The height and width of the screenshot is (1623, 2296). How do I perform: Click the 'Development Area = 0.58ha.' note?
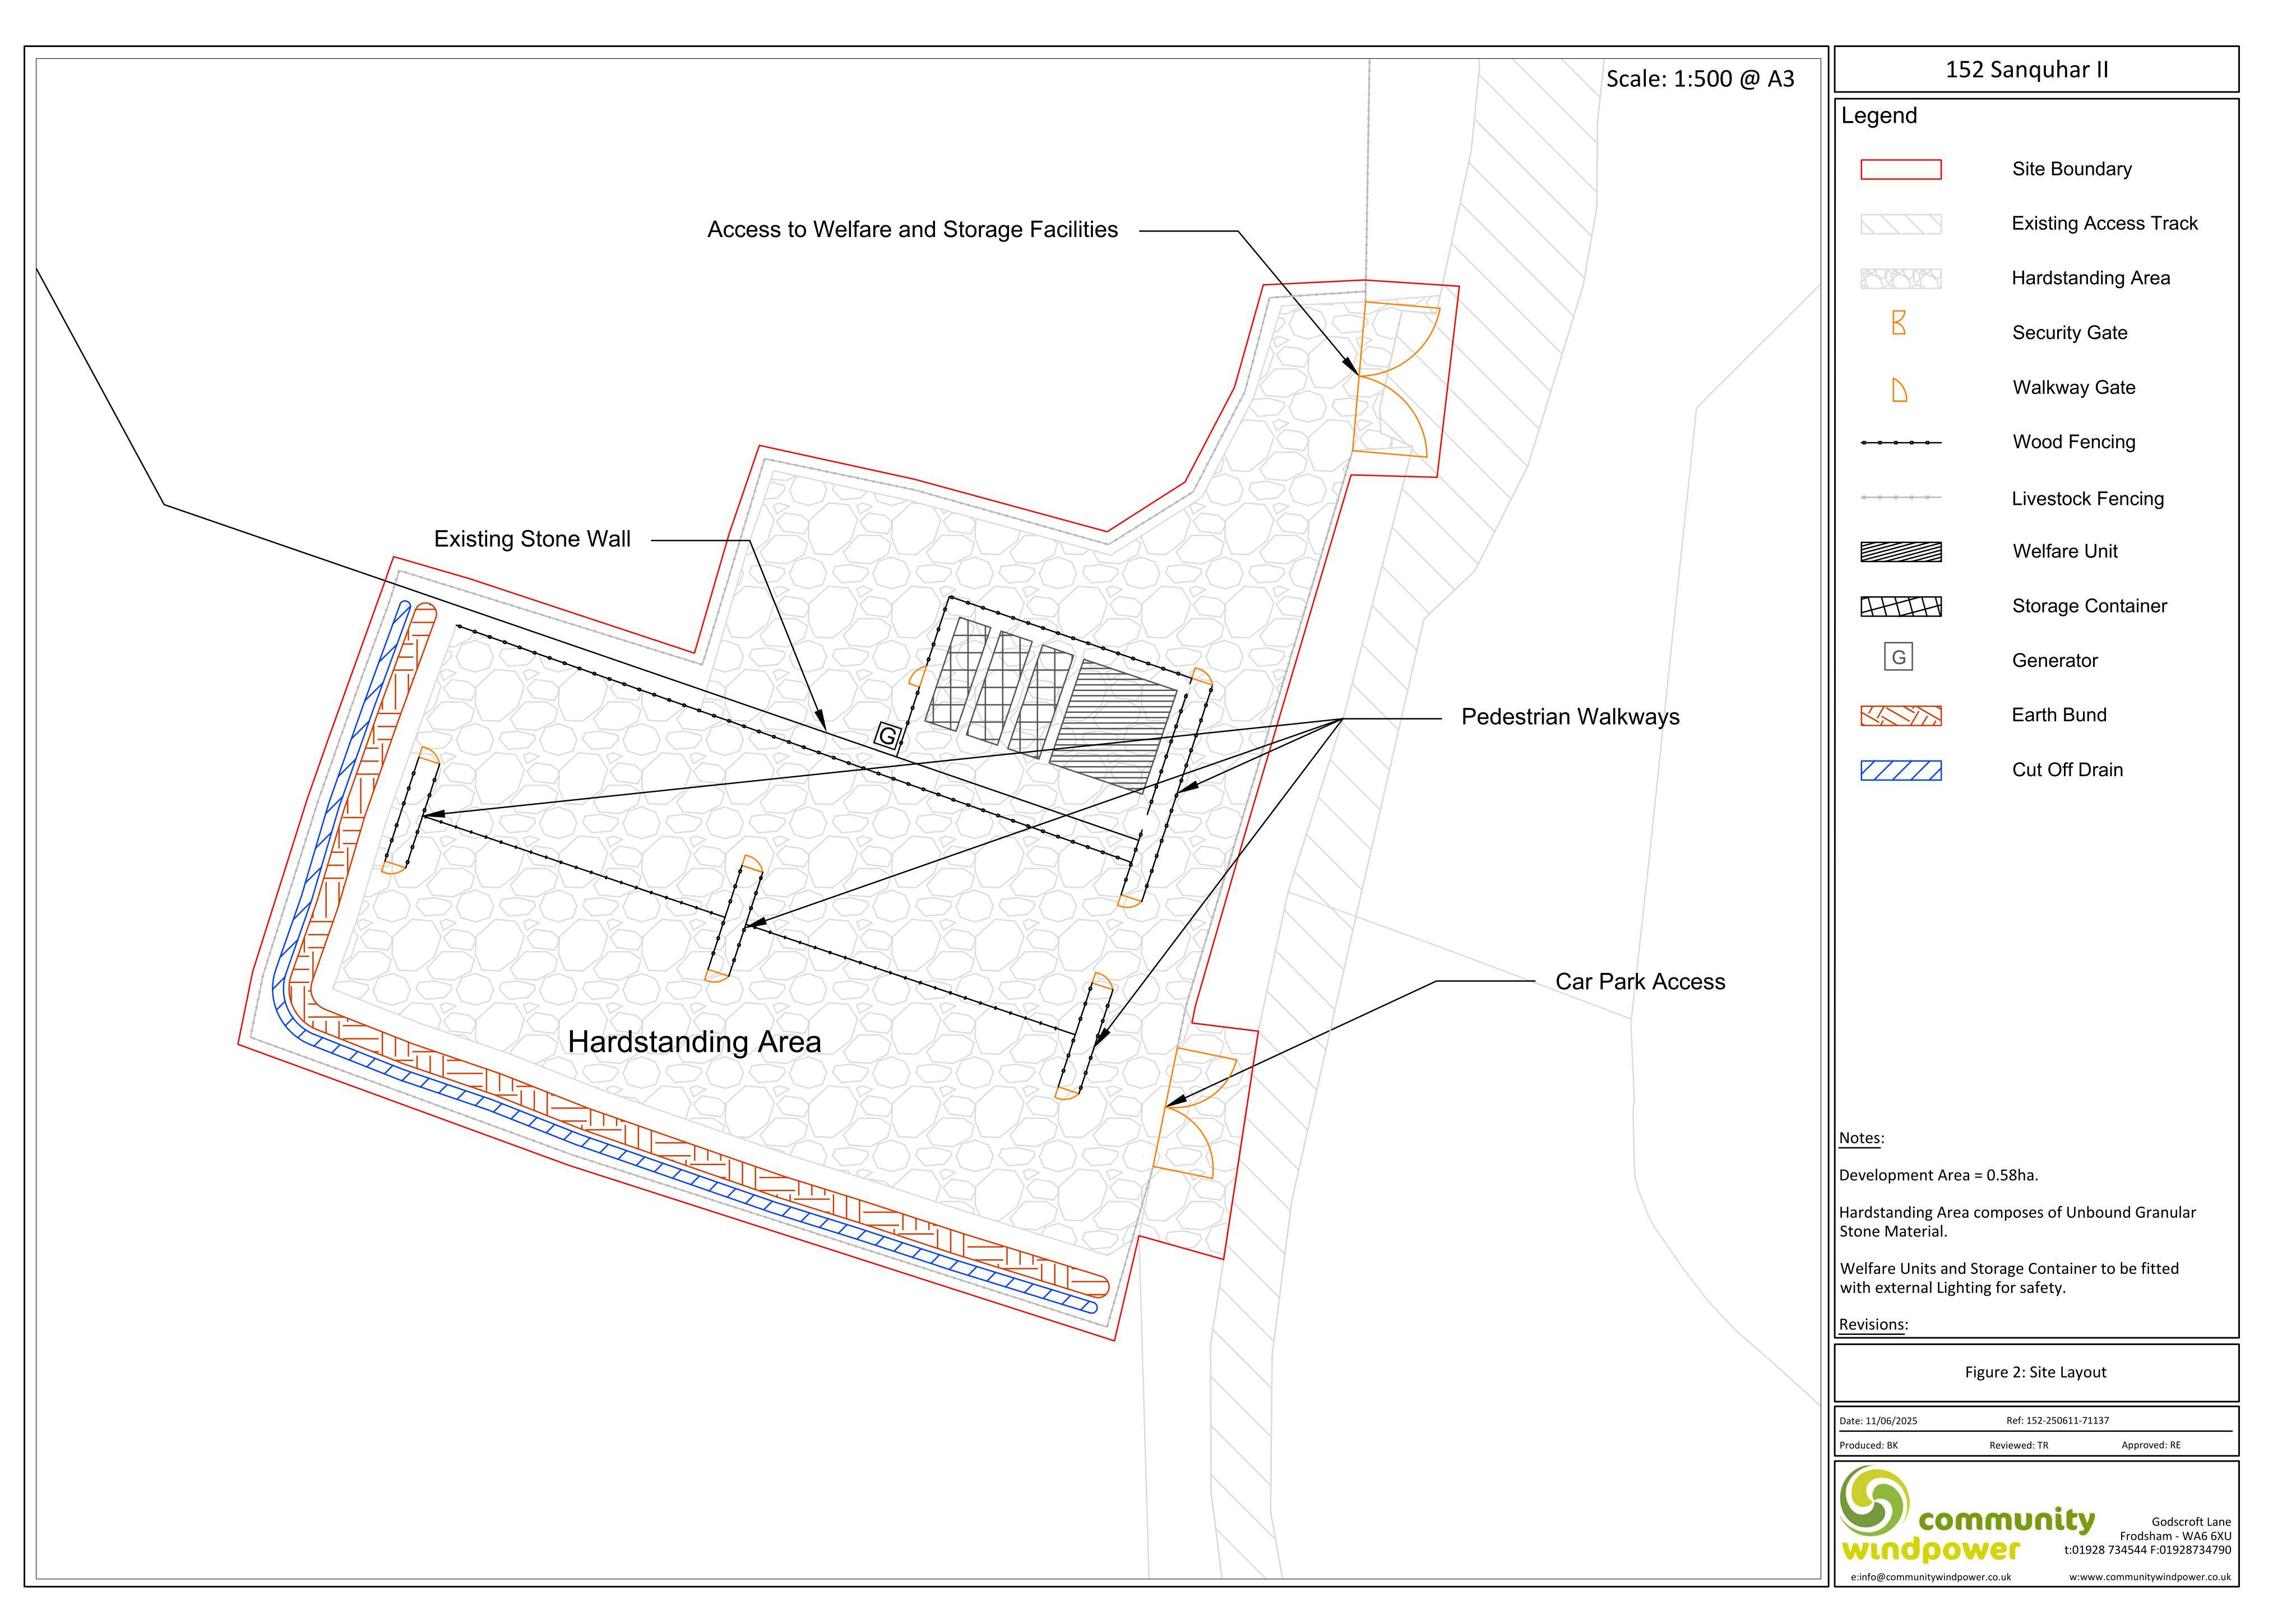[1938, 1175]
